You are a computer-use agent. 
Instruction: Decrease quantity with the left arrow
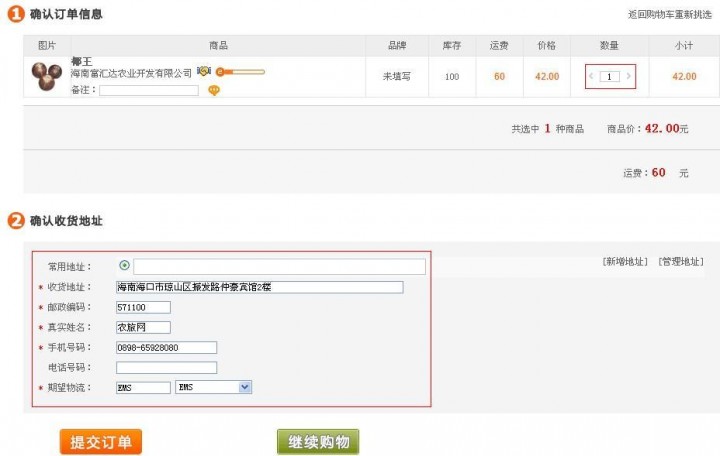tap(591, 76)
